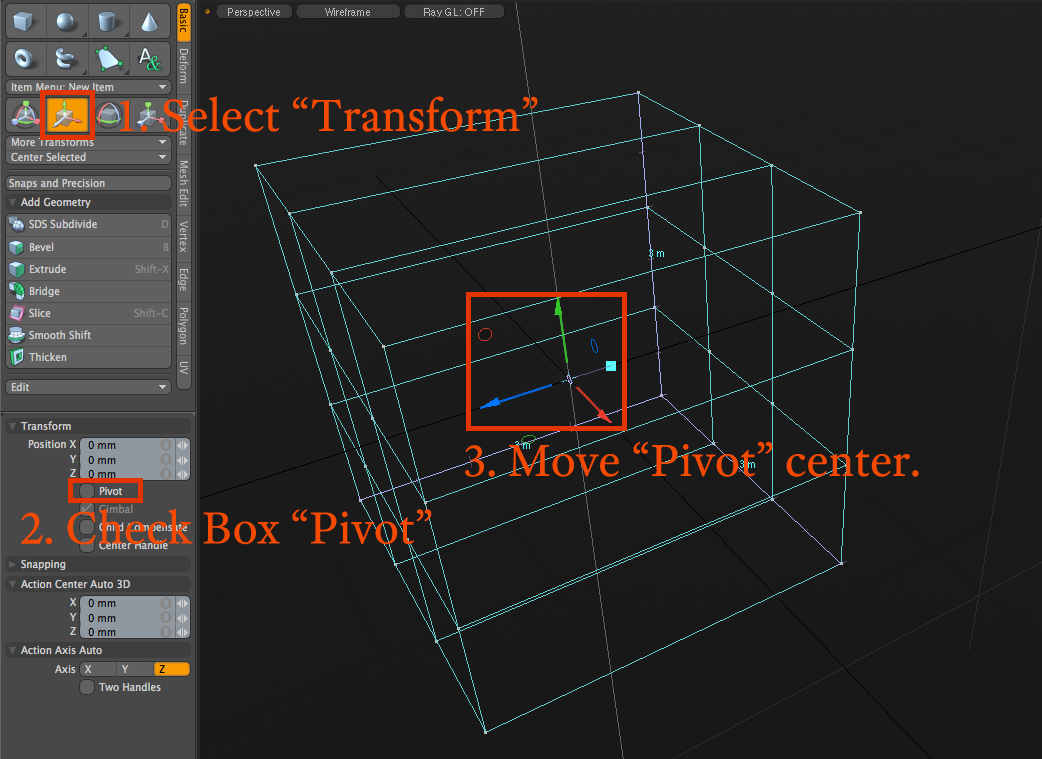Toggle the Center Handle option
The height and width of the screenshot is (759, 1042).
pyautogui.click(x=87, y=545)
